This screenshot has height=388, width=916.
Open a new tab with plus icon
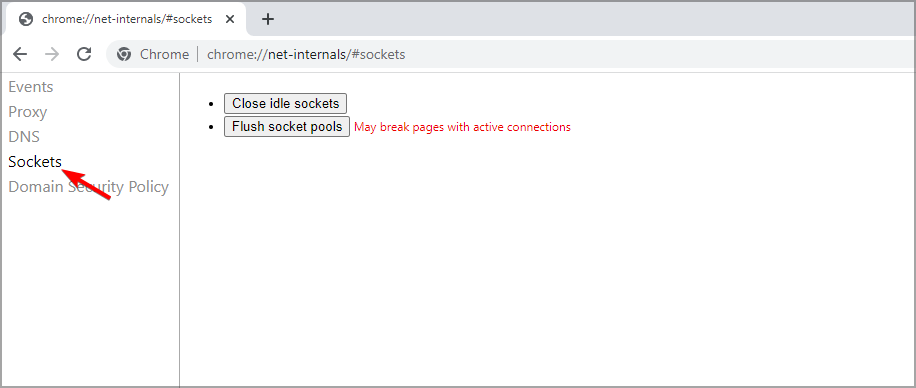click(x=268, y=19)
